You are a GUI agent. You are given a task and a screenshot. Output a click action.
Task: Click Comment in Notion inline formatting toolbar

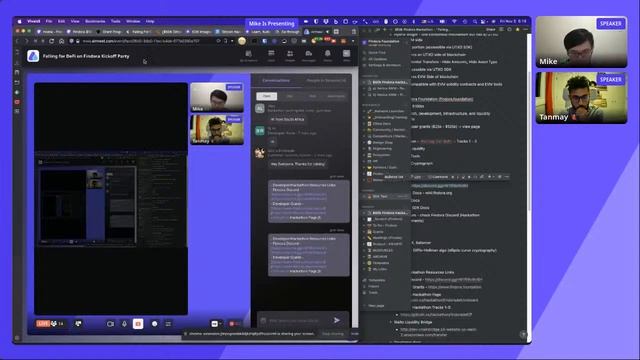pyautogui.click(x=438, y=177)
